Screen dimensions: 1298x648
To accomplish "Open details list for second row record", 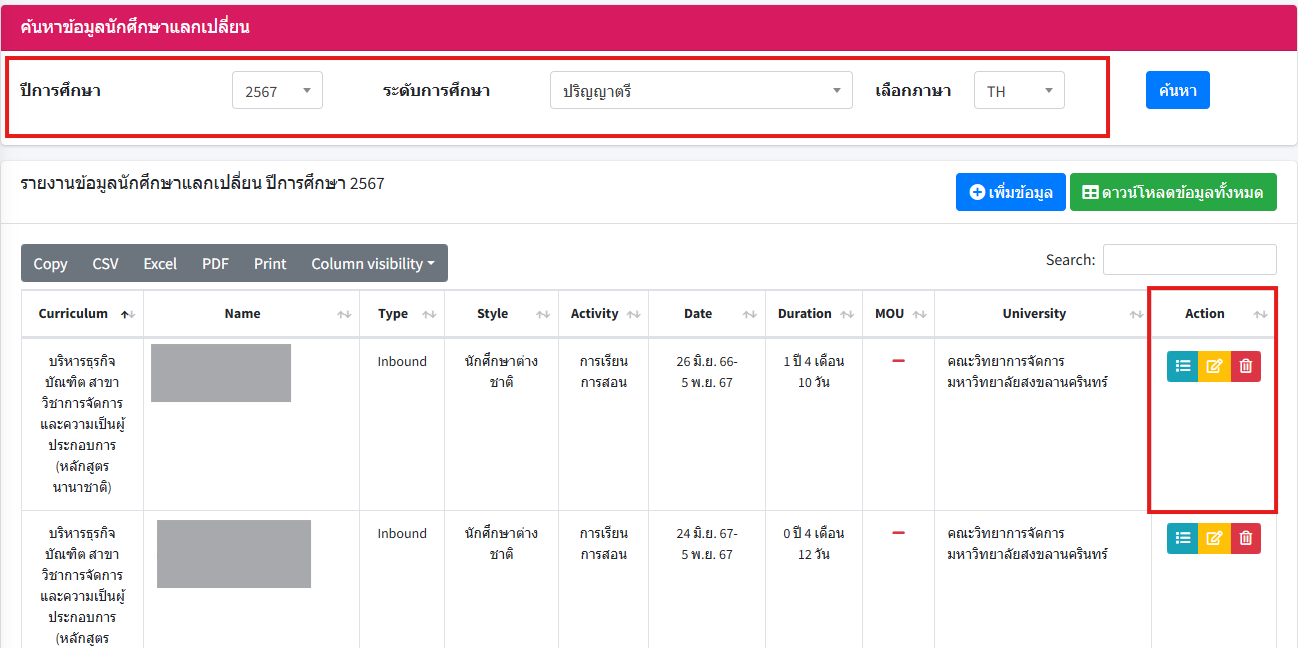I will (x=1183, y=538).
